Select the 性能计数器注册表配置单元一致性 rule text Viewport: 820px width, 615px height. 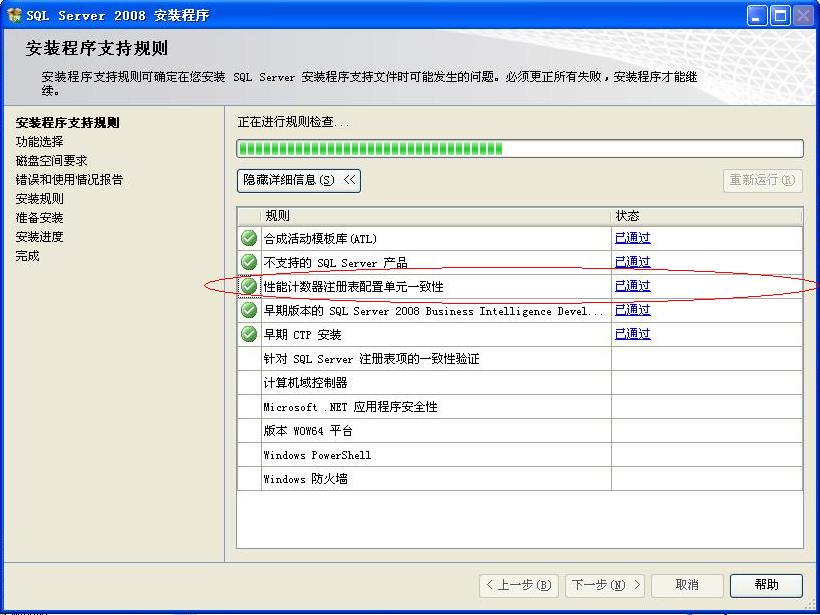click(x=354, y=287)
